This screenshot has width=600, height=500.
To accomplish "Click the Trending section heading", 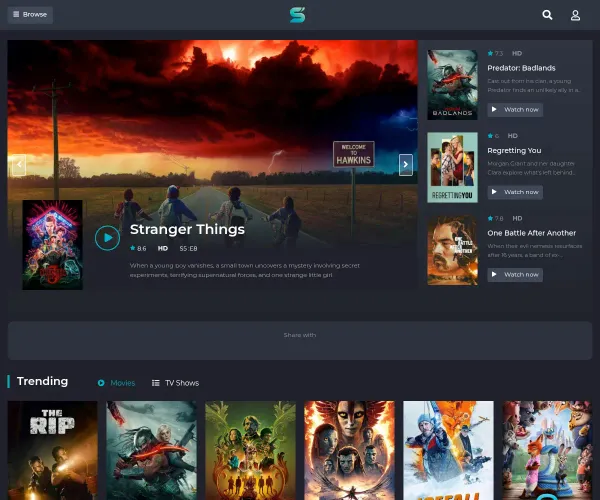I will coord(42,381).
